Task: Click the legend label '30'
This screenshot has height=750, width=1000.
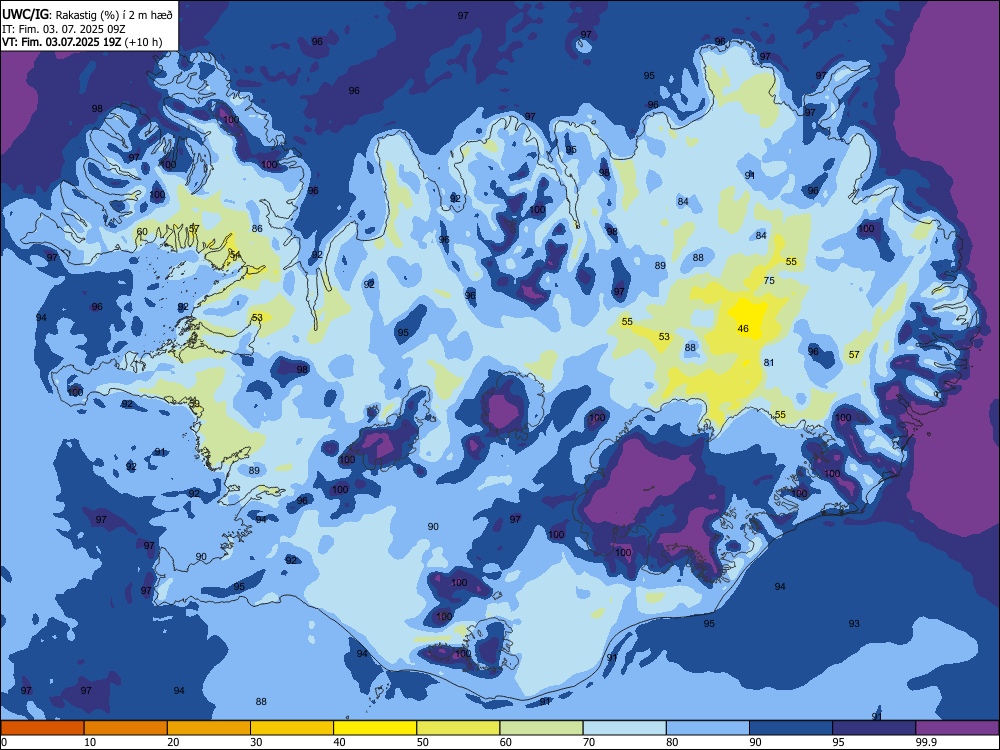Action: [256, 742]
